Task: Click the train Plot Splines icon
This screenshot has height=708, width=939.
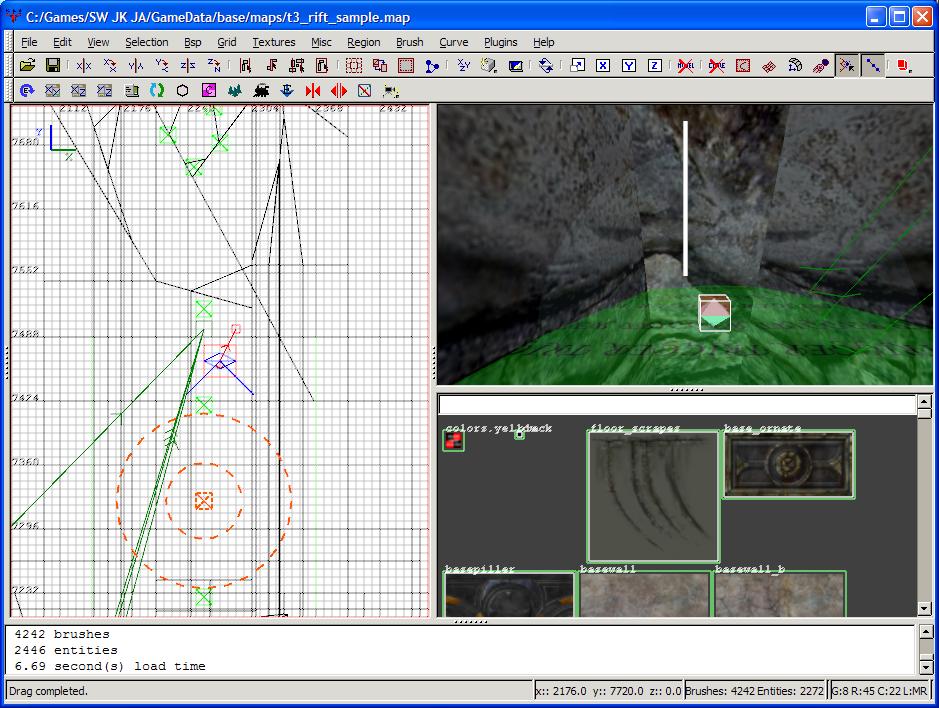Action: (261, 90)
